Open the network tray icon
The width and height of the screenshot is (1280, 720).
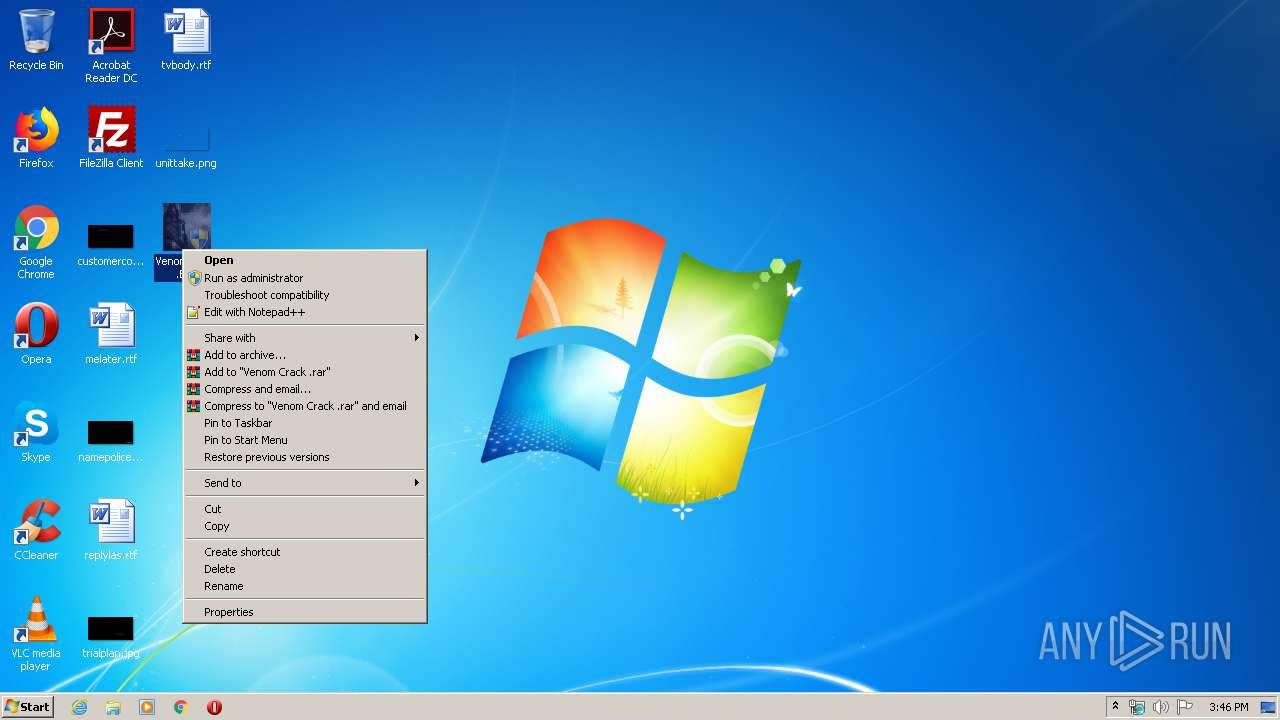click(1137, 707)
